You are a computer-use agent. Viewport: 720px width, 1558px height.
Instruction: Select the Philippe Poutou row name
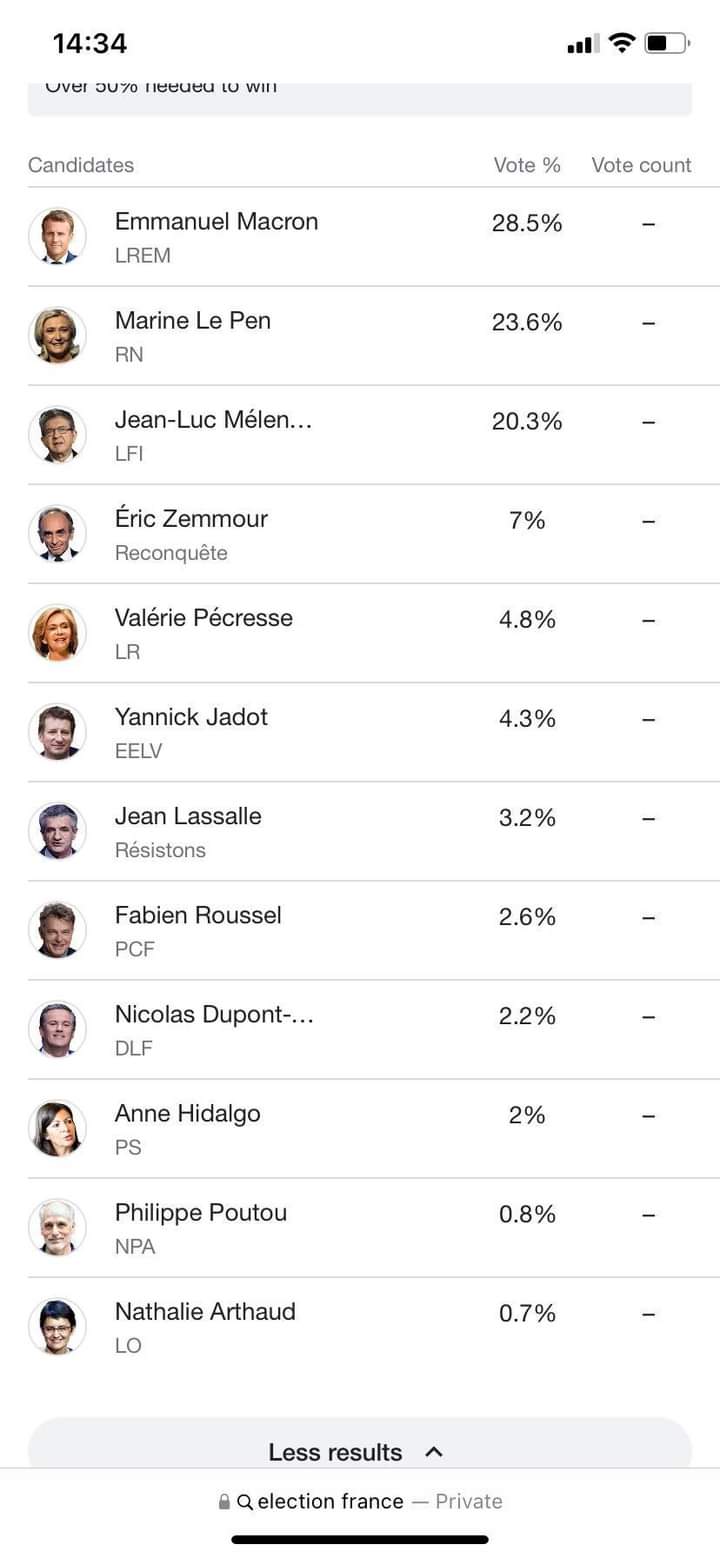(201, 1213)
